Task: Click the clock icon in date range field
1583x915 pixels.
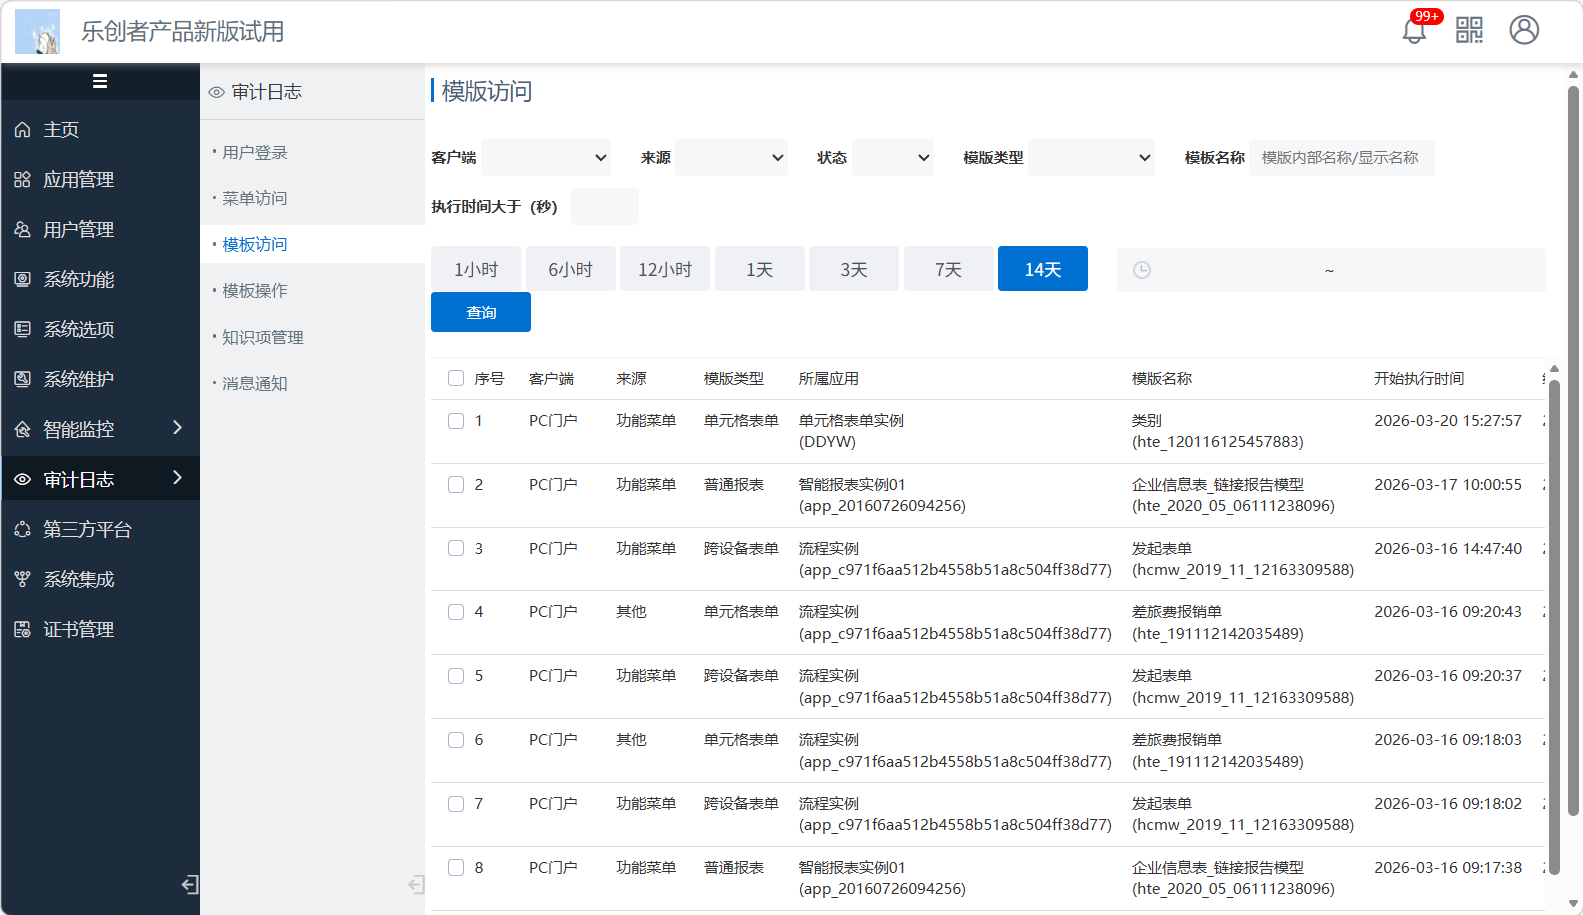Action: [1142, 270]
